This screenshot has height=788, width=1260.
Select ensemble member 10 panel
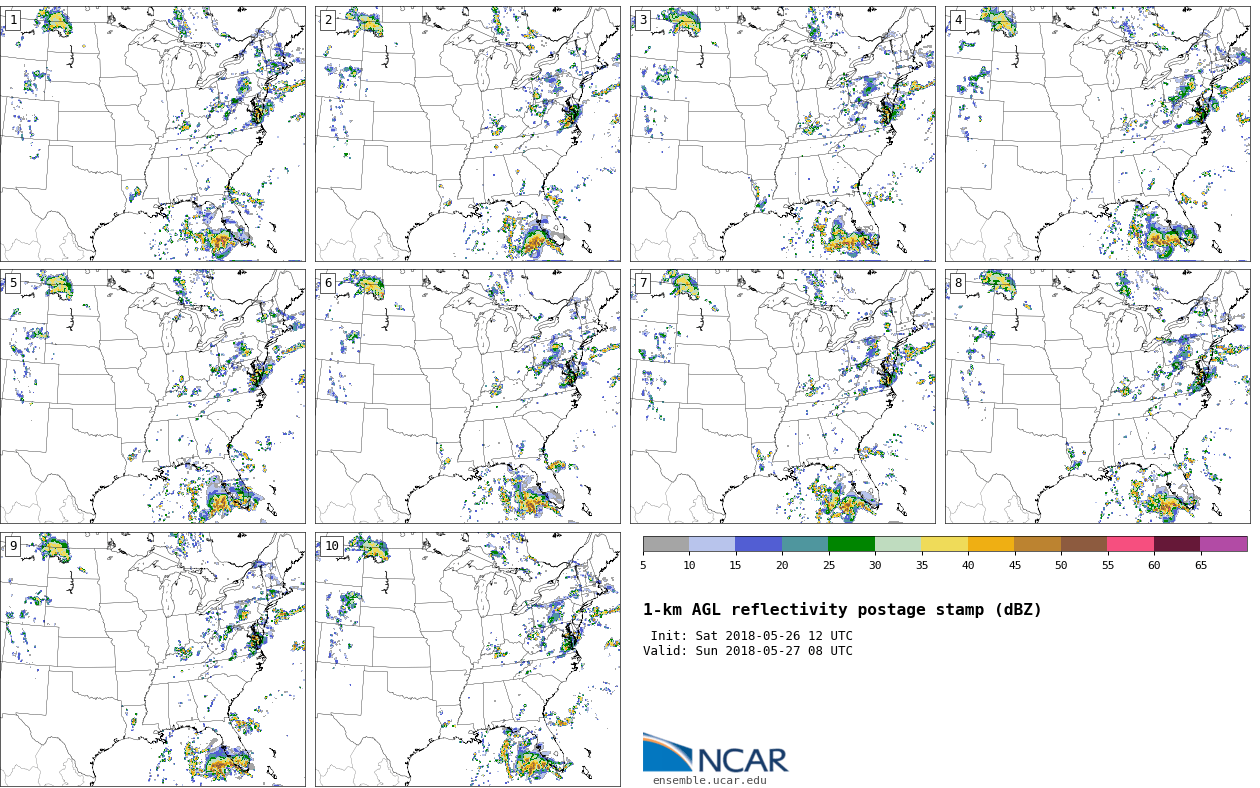(x=467, y=659)
